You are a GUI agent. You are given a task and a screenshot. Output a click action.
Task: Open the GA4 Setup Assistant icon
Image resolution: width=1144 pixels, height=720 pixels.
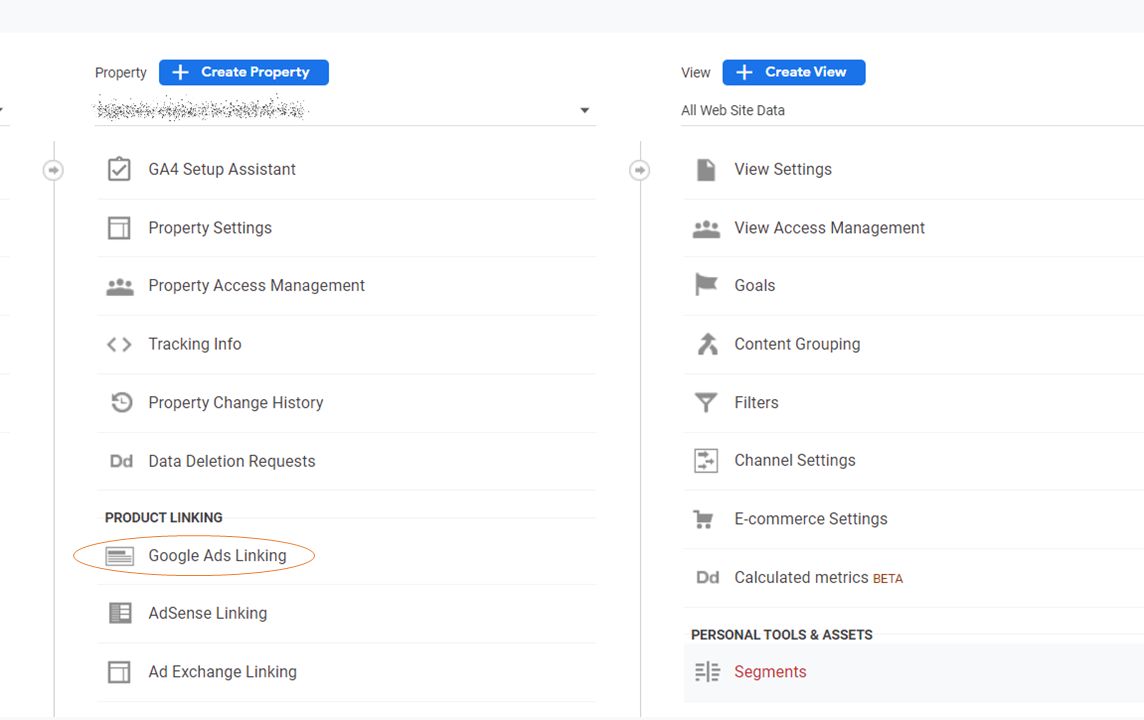coord(119,169)
